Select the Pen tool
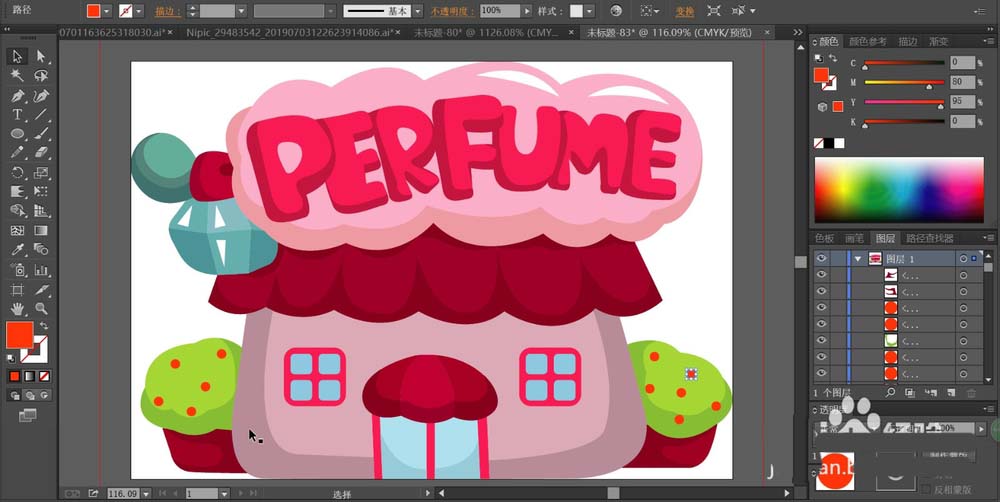Image resolution: width=1000 pixels, height=502 pixels. coord(17,96)
